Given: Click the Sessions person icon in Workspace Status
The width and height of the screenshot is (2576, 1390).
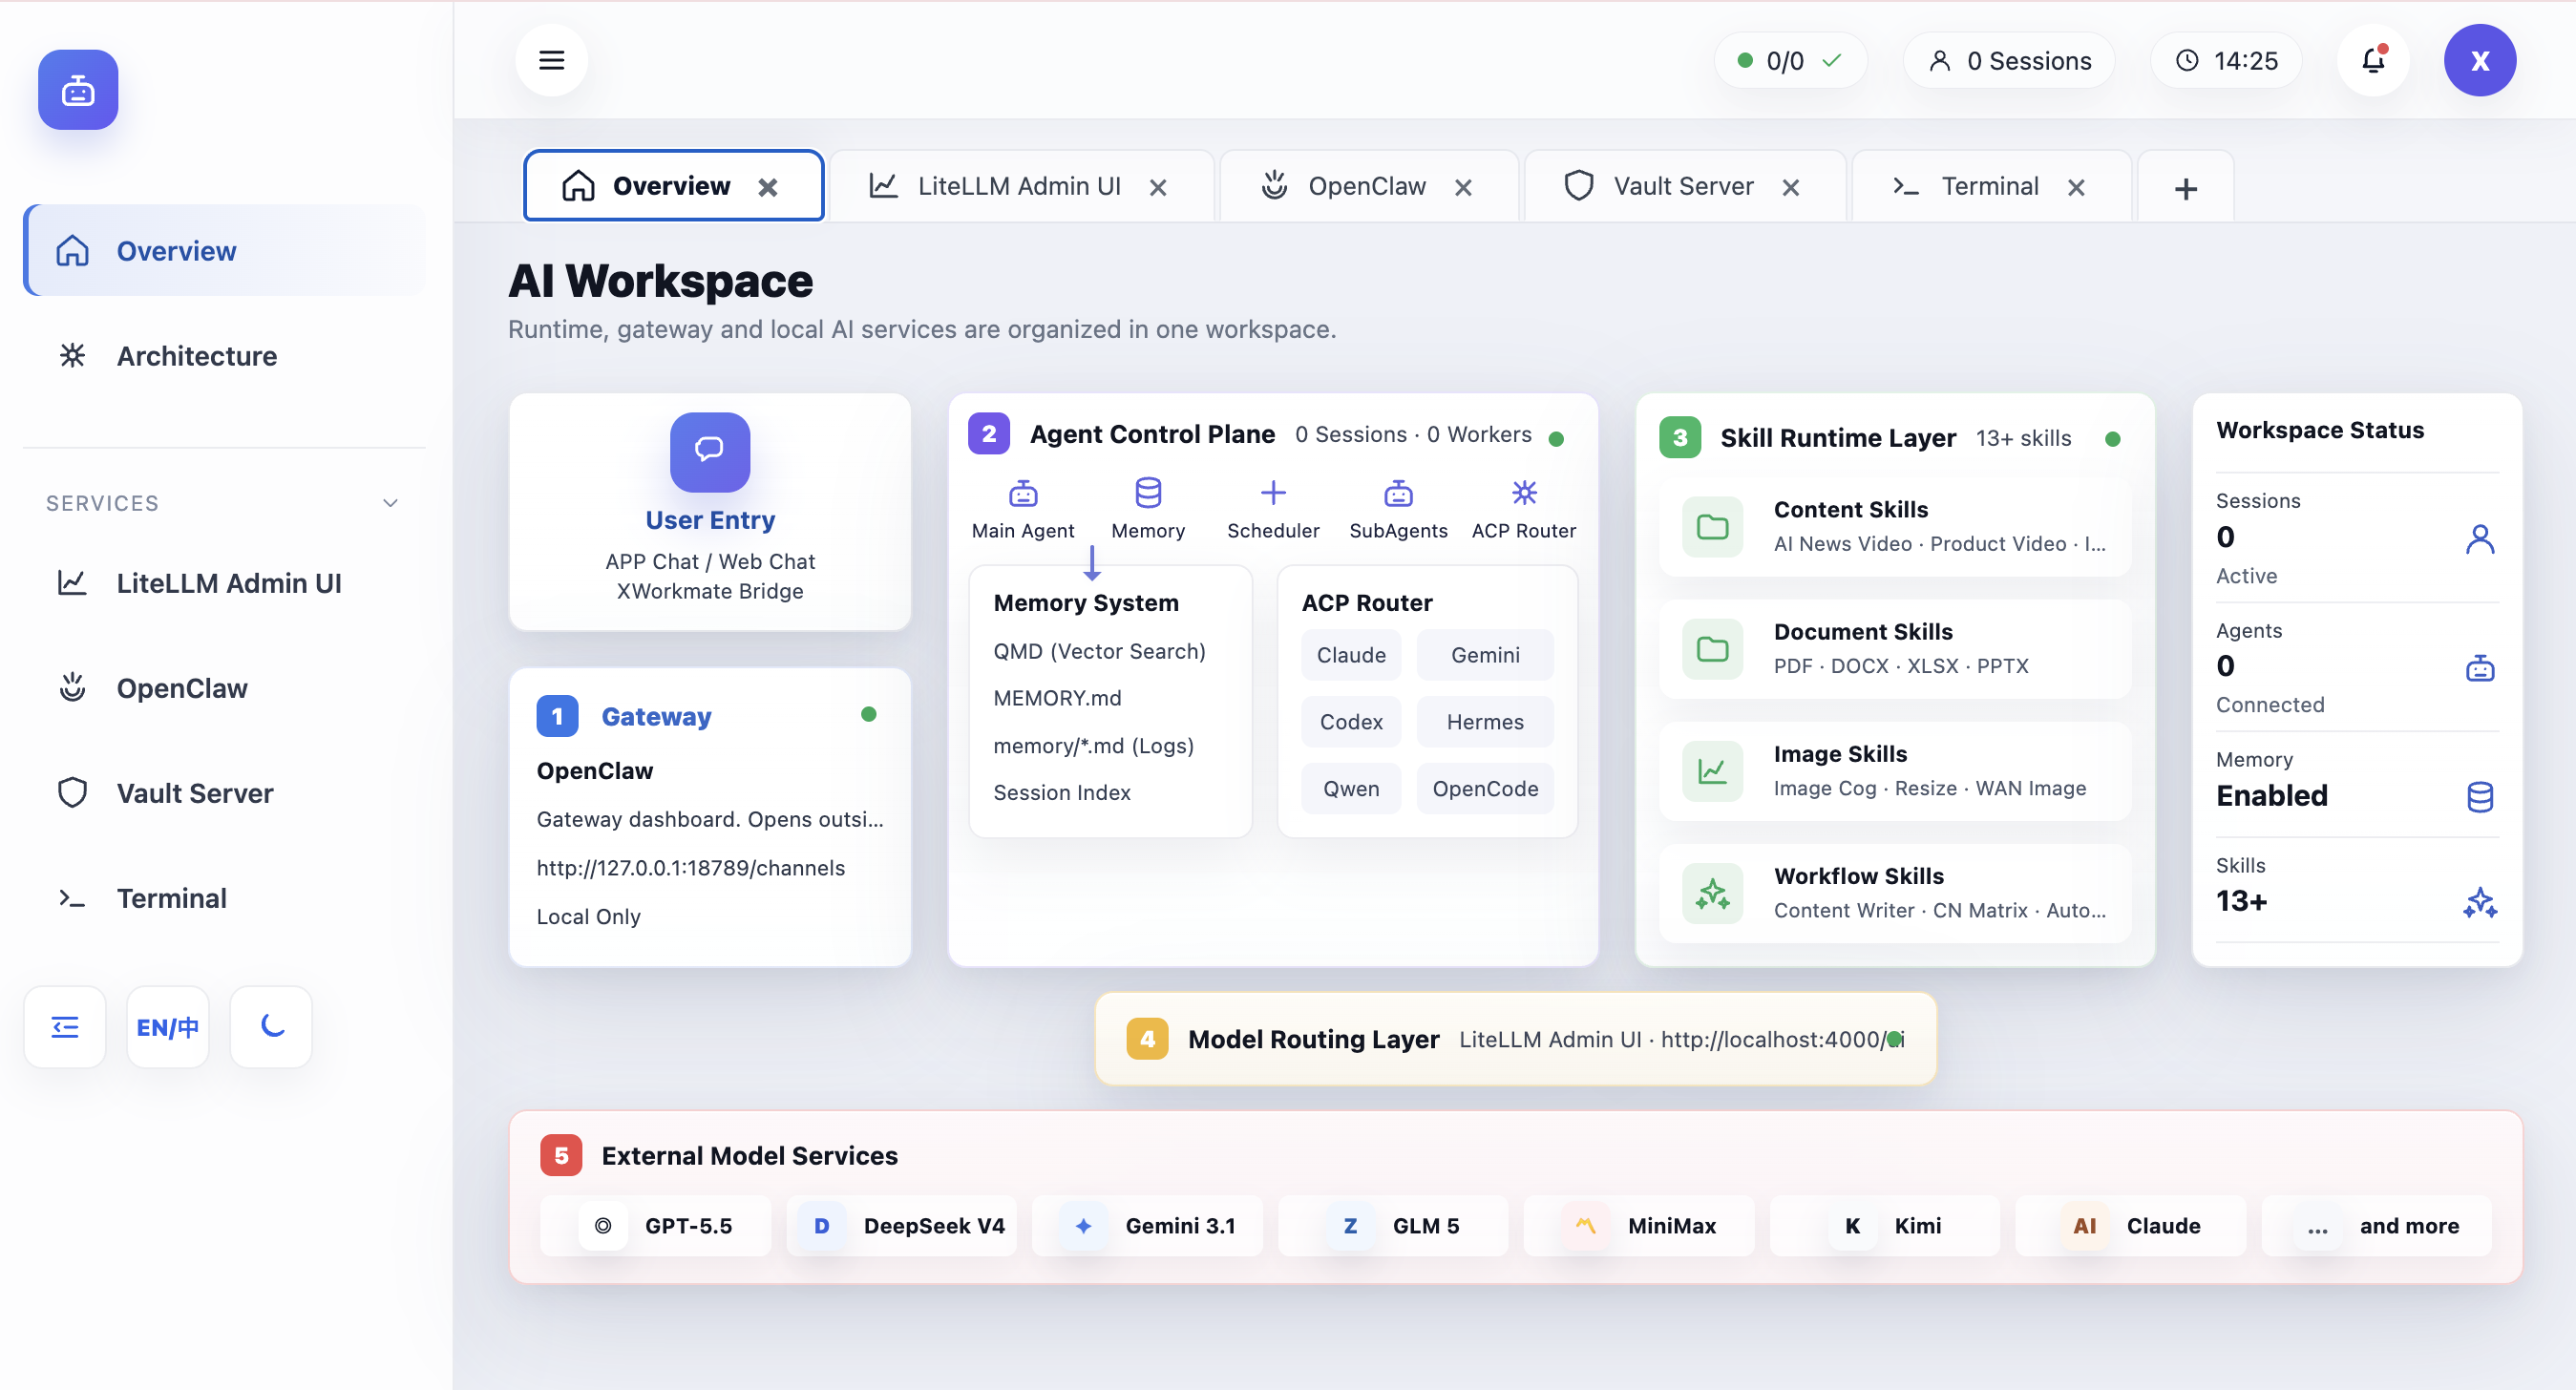Looking at the screenshot, I should (x=2479, y=539).
